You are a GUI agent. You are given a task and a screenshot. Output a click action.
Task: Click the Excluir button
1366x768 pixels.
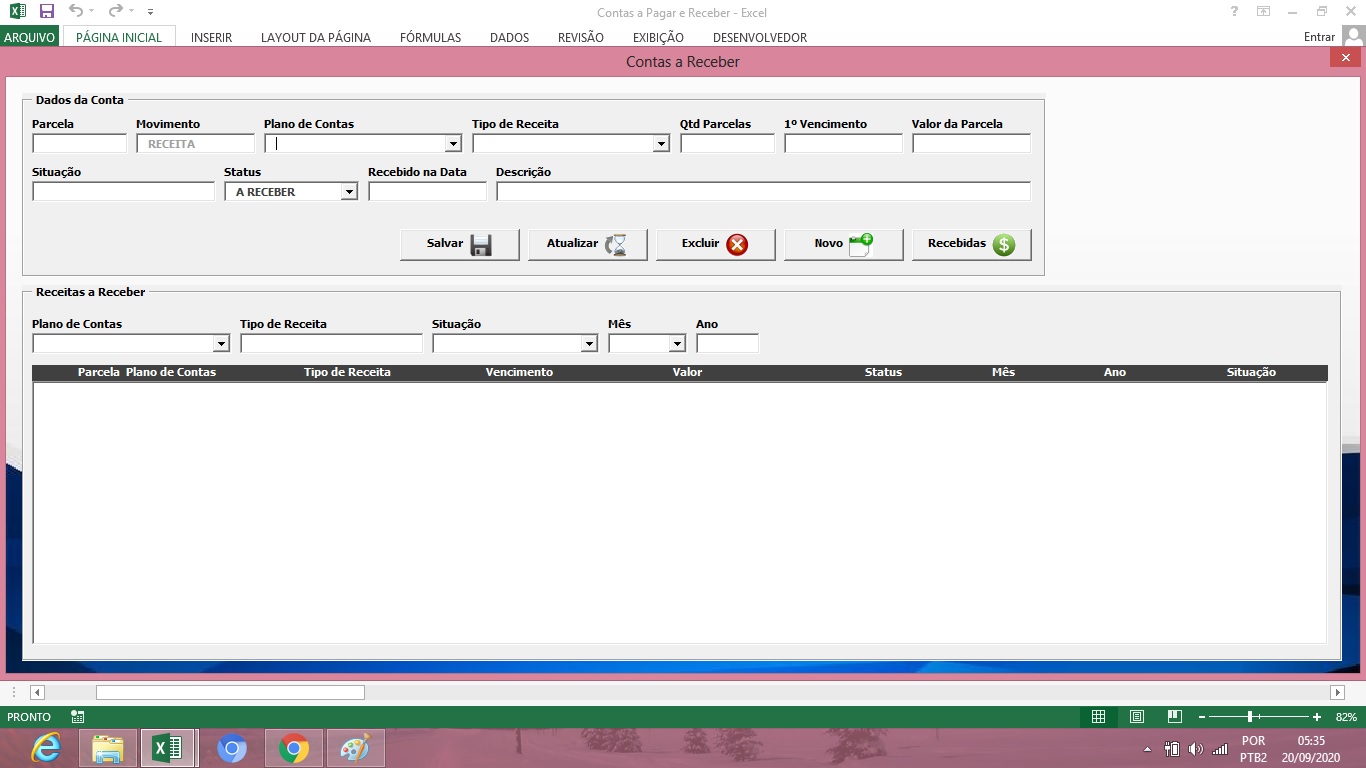click(715, 244)
